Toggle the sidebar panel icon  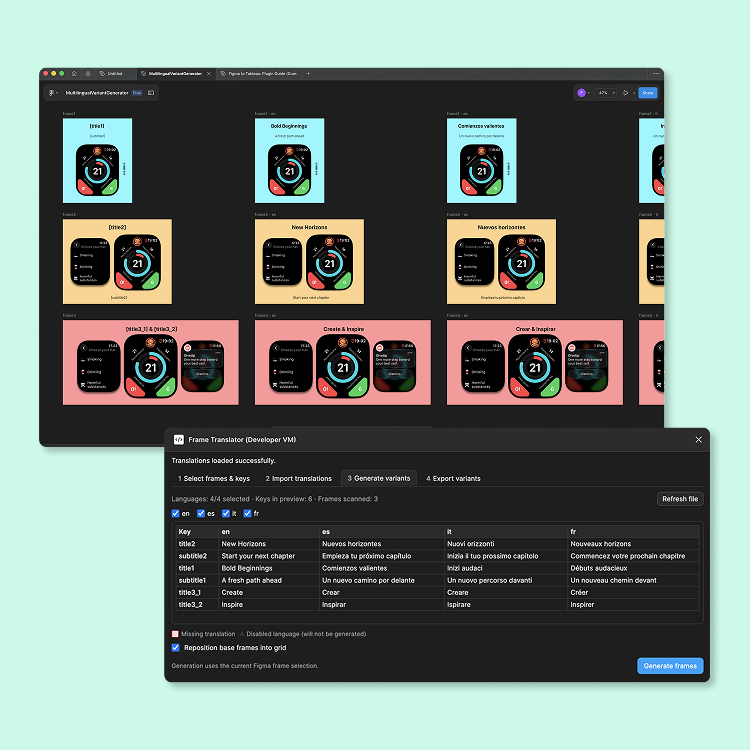(151, 93)
